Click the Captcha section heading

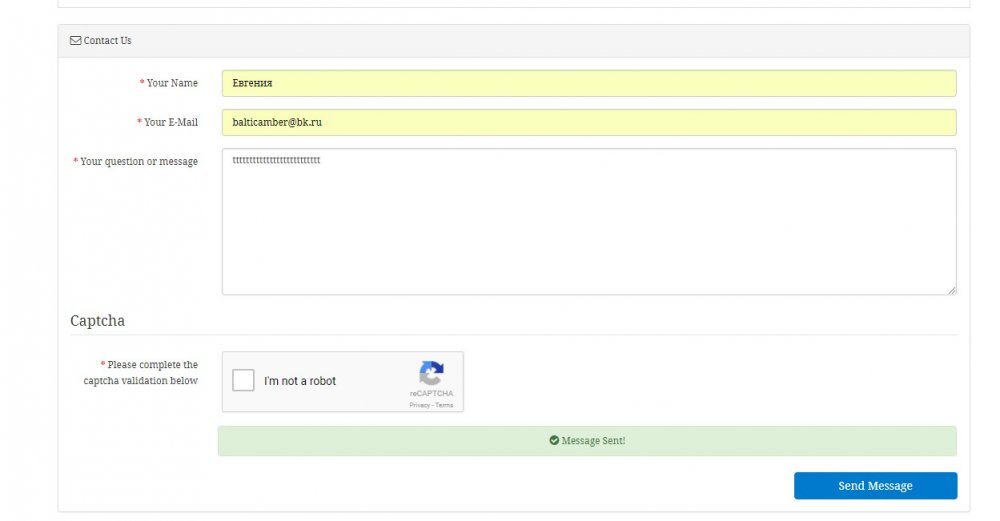click(98, 321)
